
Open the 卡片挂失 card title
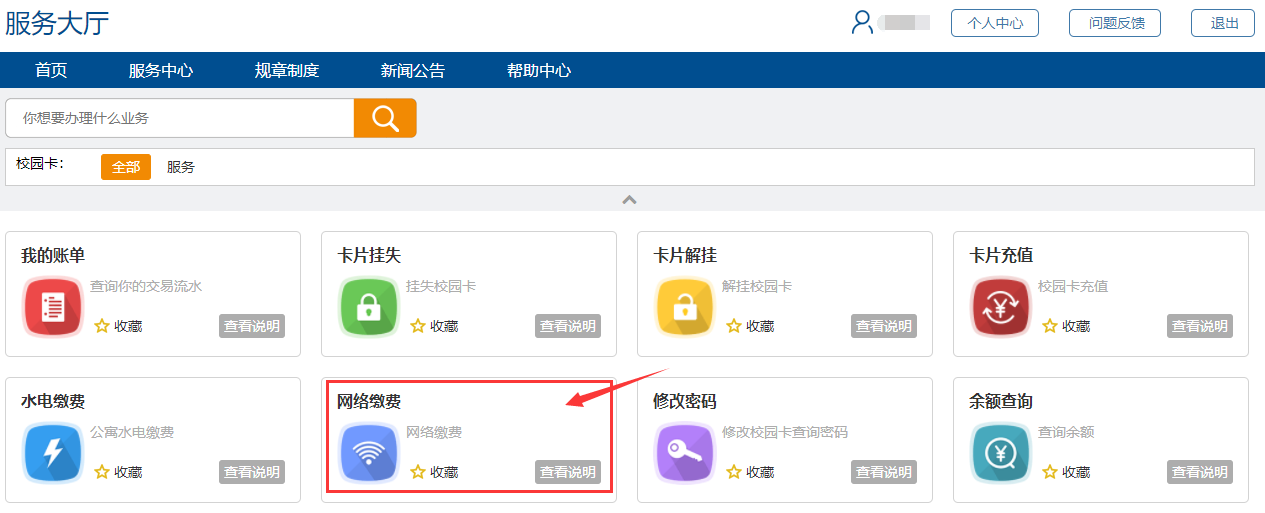click(x=369, y=256)
